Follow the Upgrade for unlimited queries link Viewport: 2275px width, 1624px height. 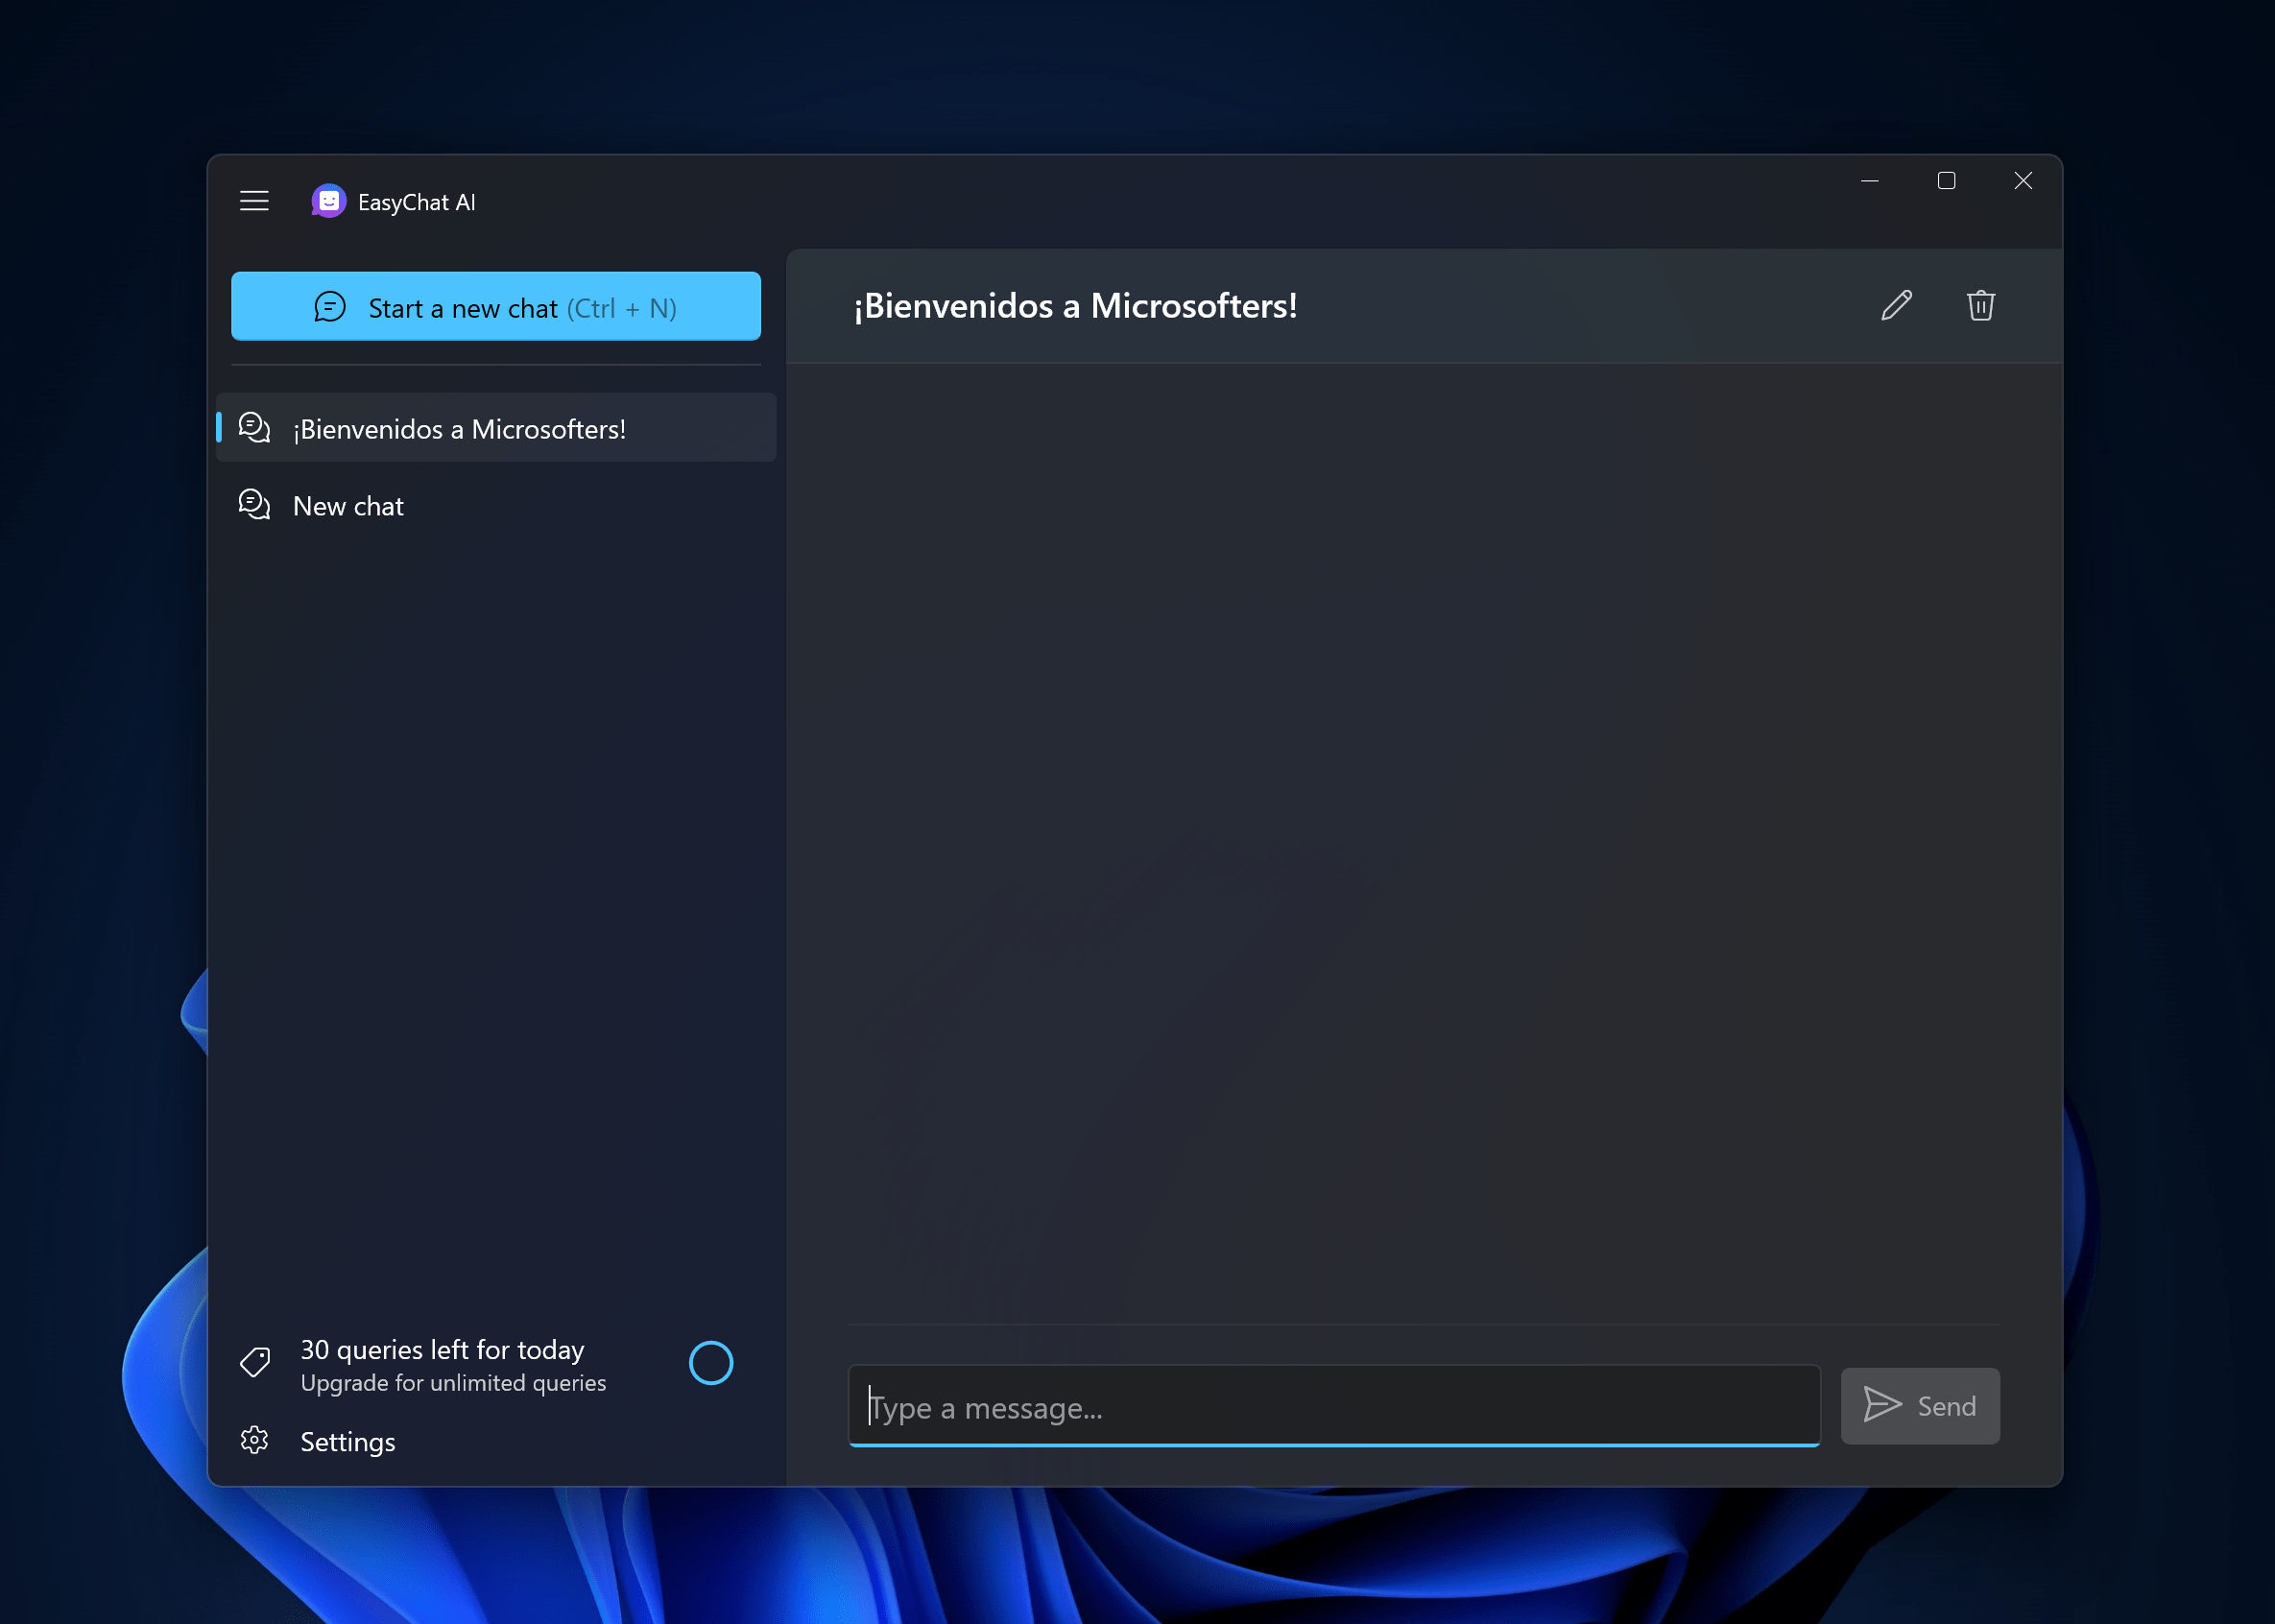click(453, 1382)
